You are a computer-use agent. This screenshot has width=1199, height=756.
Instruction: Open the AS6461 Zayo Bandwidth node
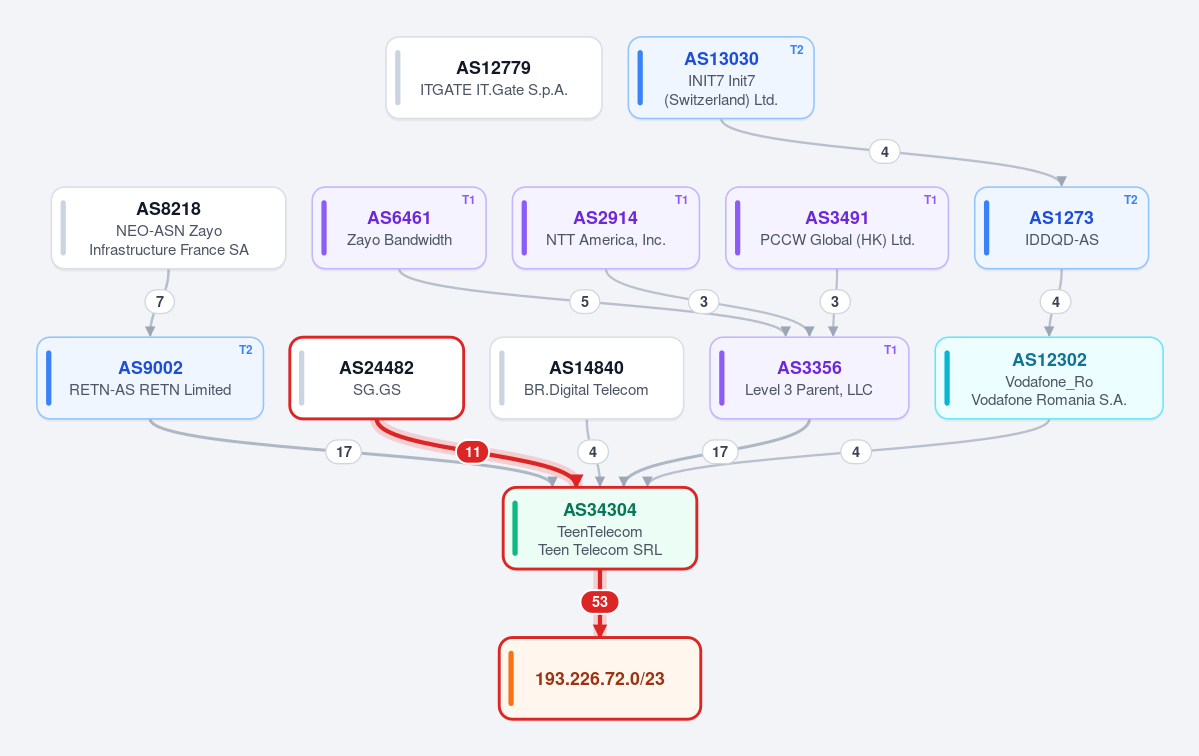[399, 228]
